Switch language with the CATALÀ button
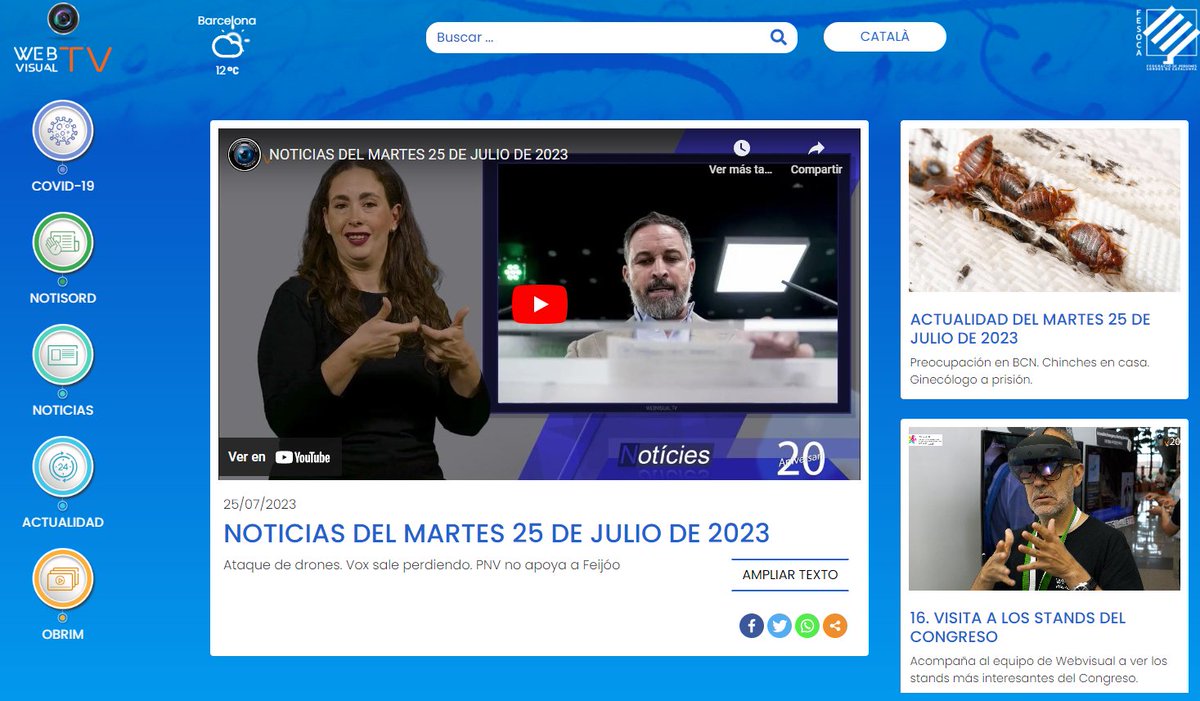 coord(885,37)
